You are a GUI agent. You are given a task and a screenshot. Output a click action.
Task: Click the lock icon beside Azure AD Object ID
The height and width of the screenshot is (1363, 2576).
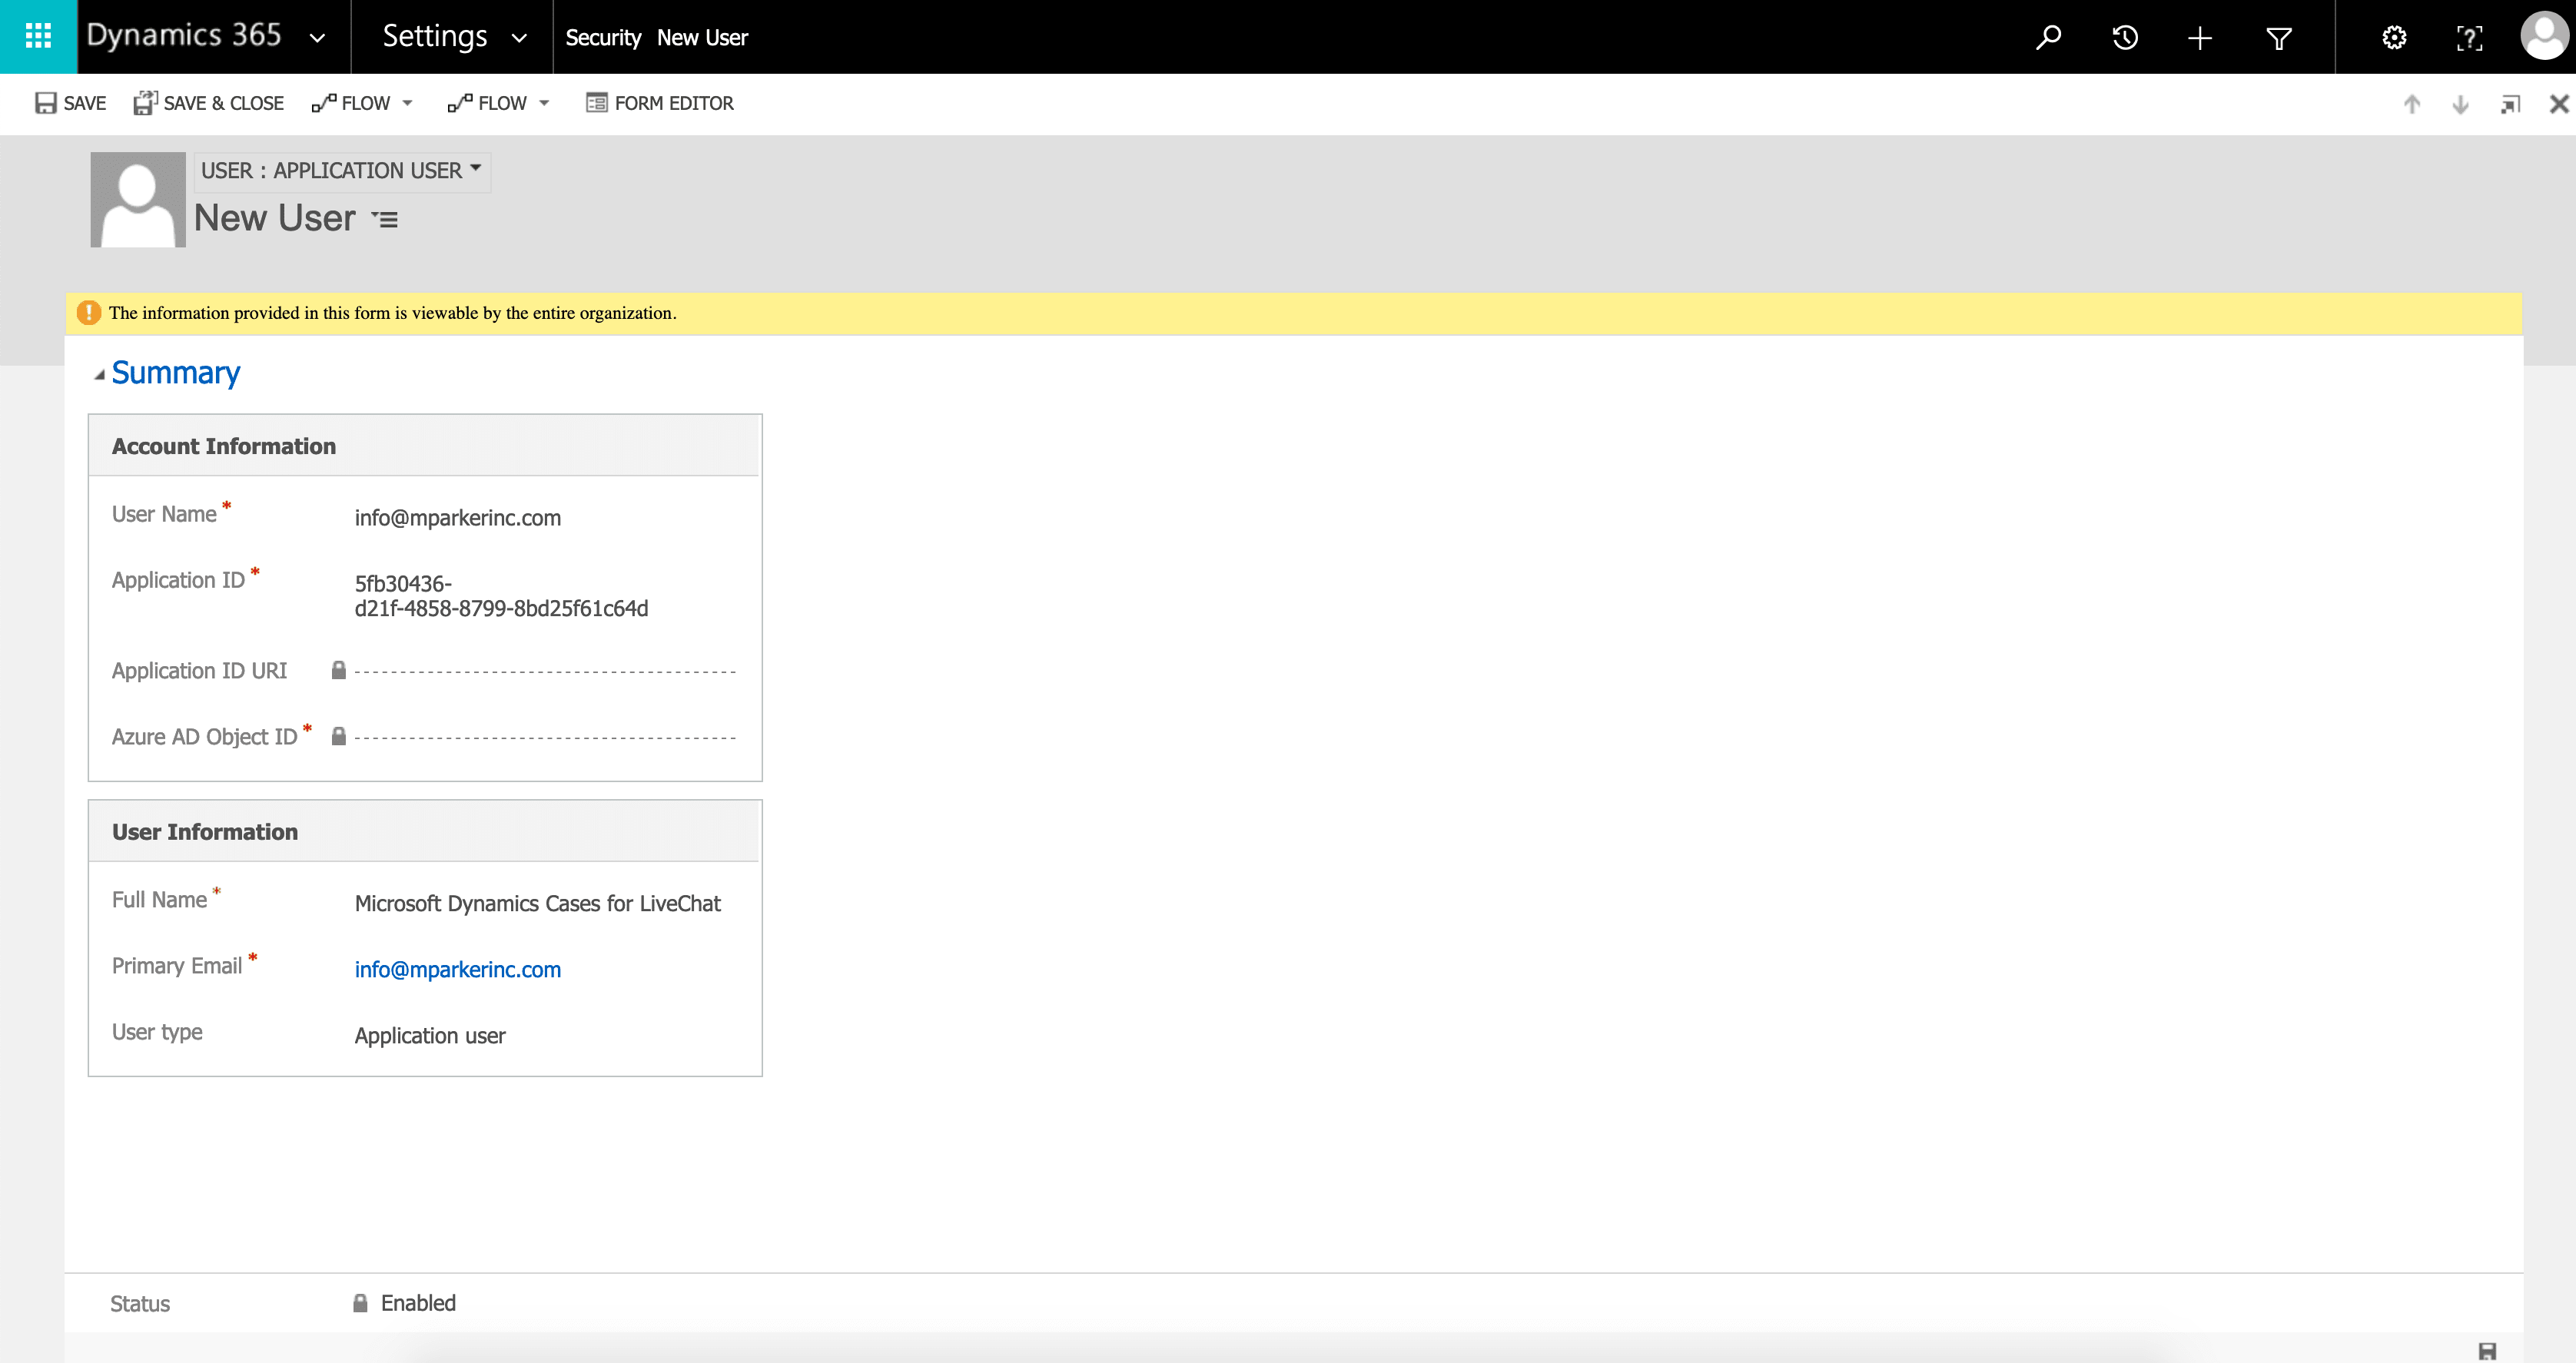[x=338, y=736]
